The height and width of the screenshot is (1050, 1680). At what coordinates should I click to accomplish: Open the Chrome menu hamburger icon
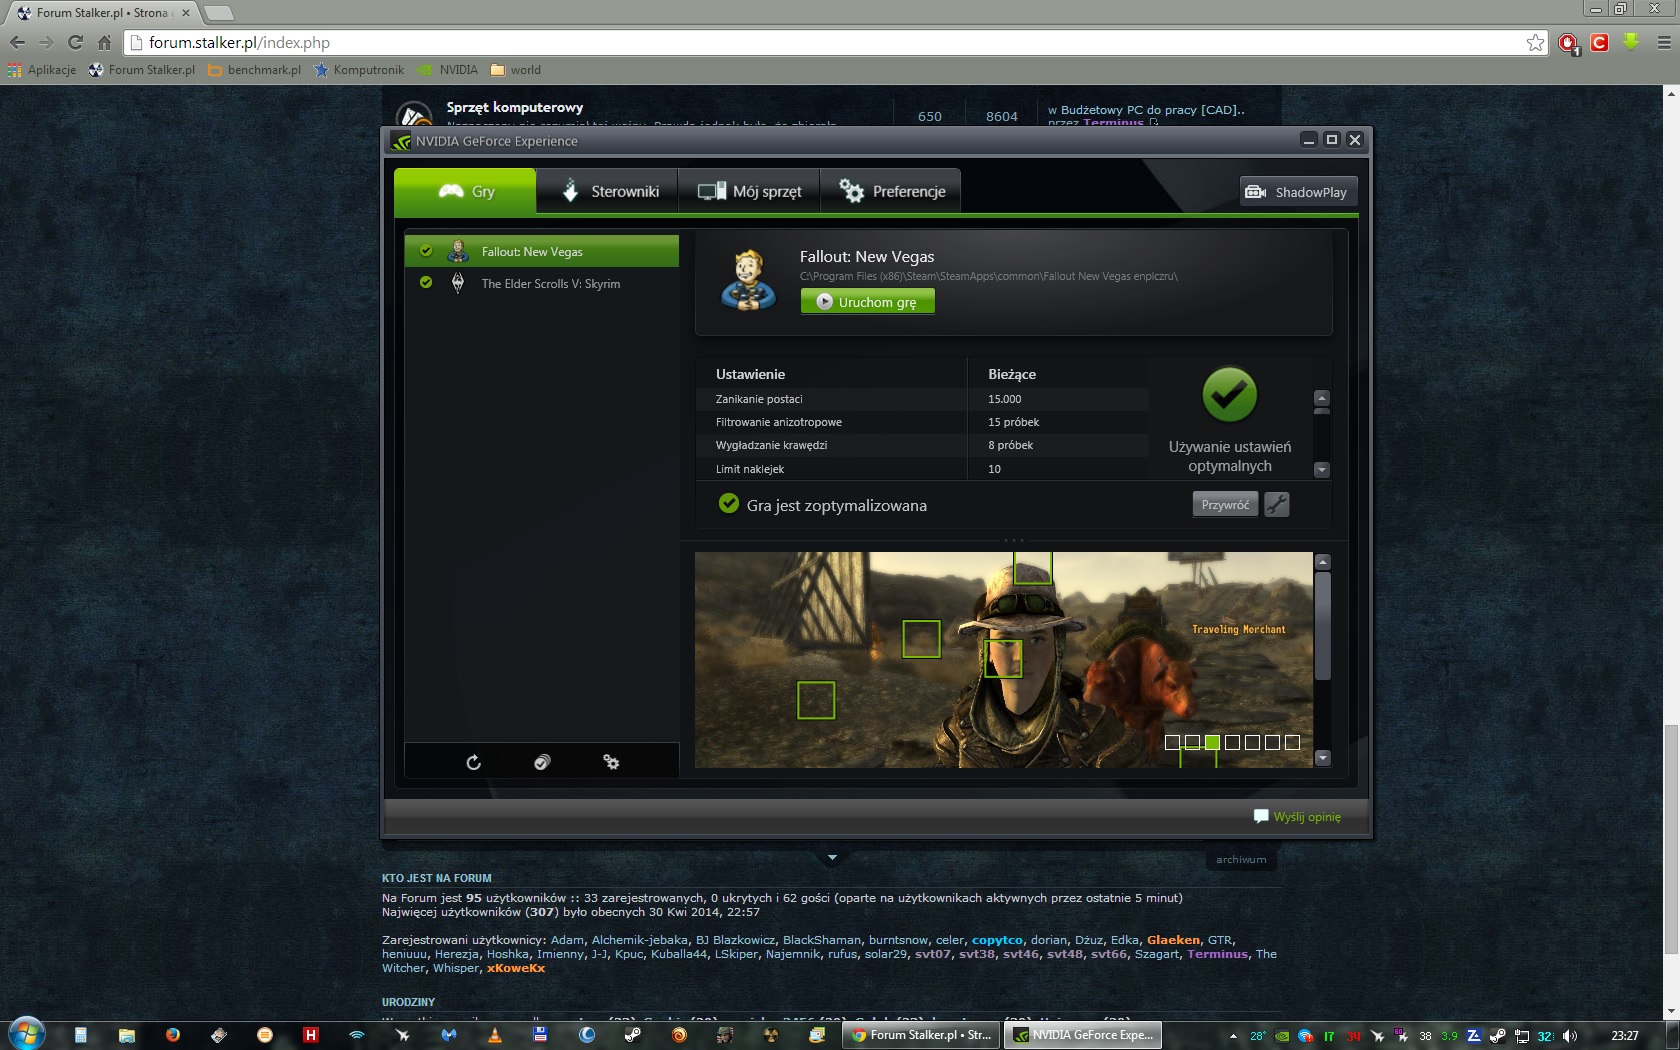click(1664, 42)
